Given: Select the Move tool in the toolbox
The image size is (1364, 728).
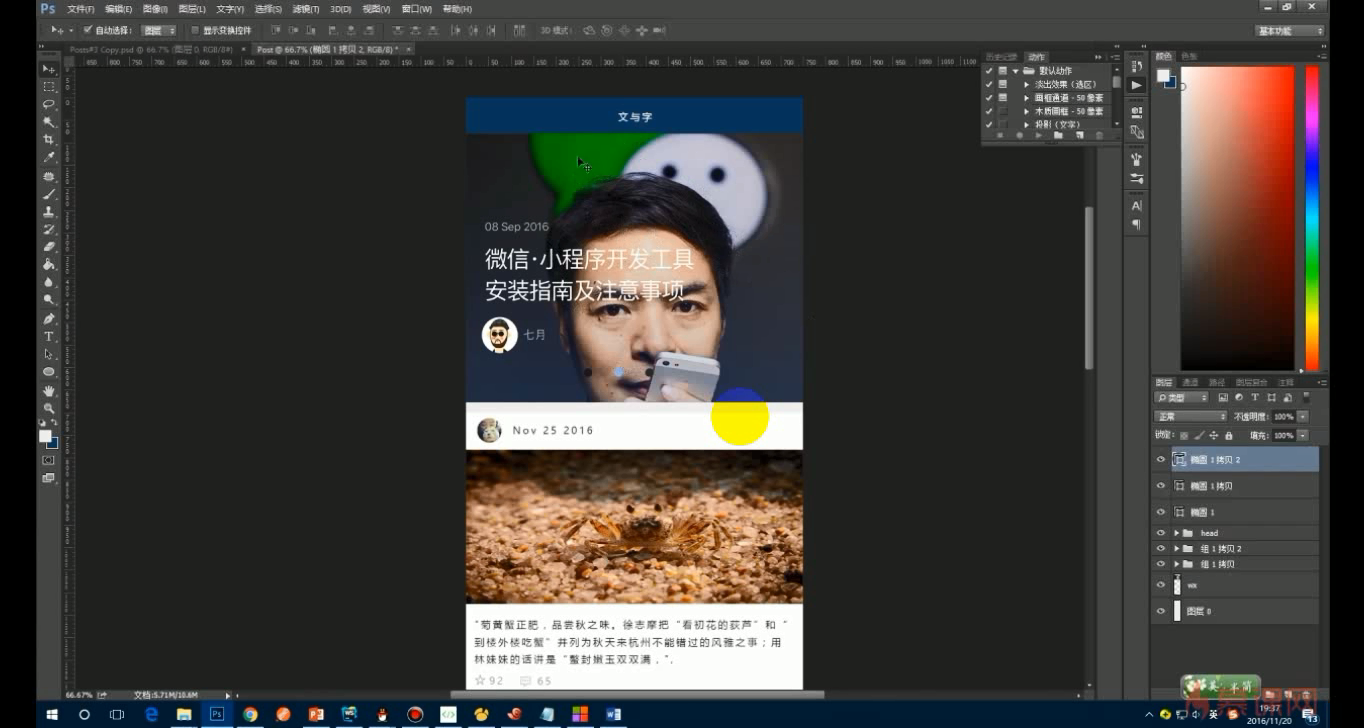Looking at the screenshot, I should (x=48, y=69).
